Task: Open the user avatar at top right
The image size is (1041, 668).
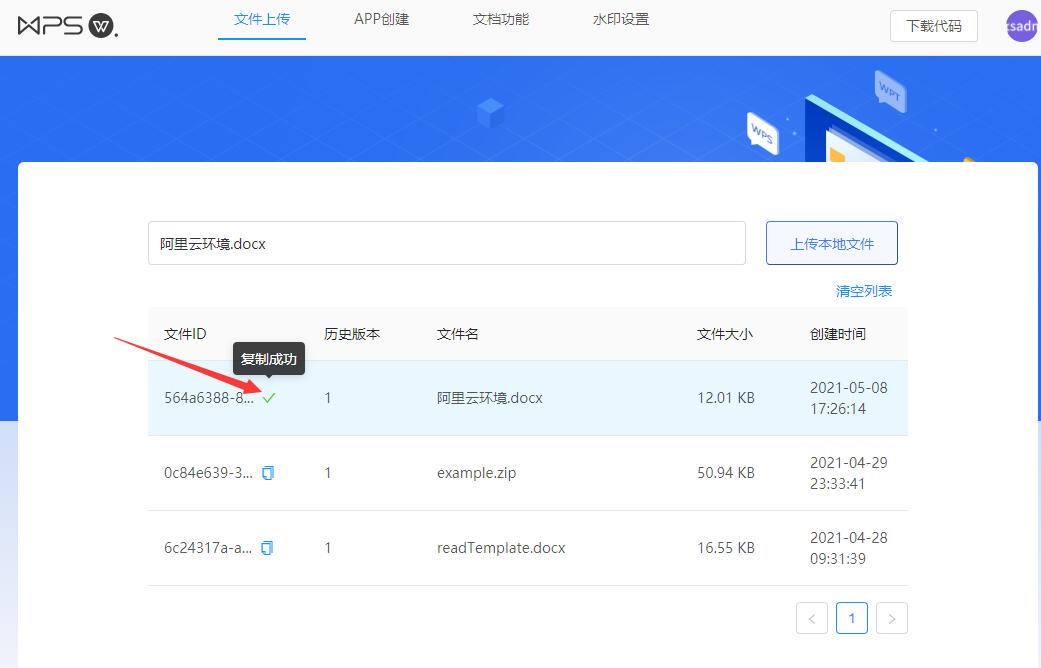Action: coord(1021,26)
